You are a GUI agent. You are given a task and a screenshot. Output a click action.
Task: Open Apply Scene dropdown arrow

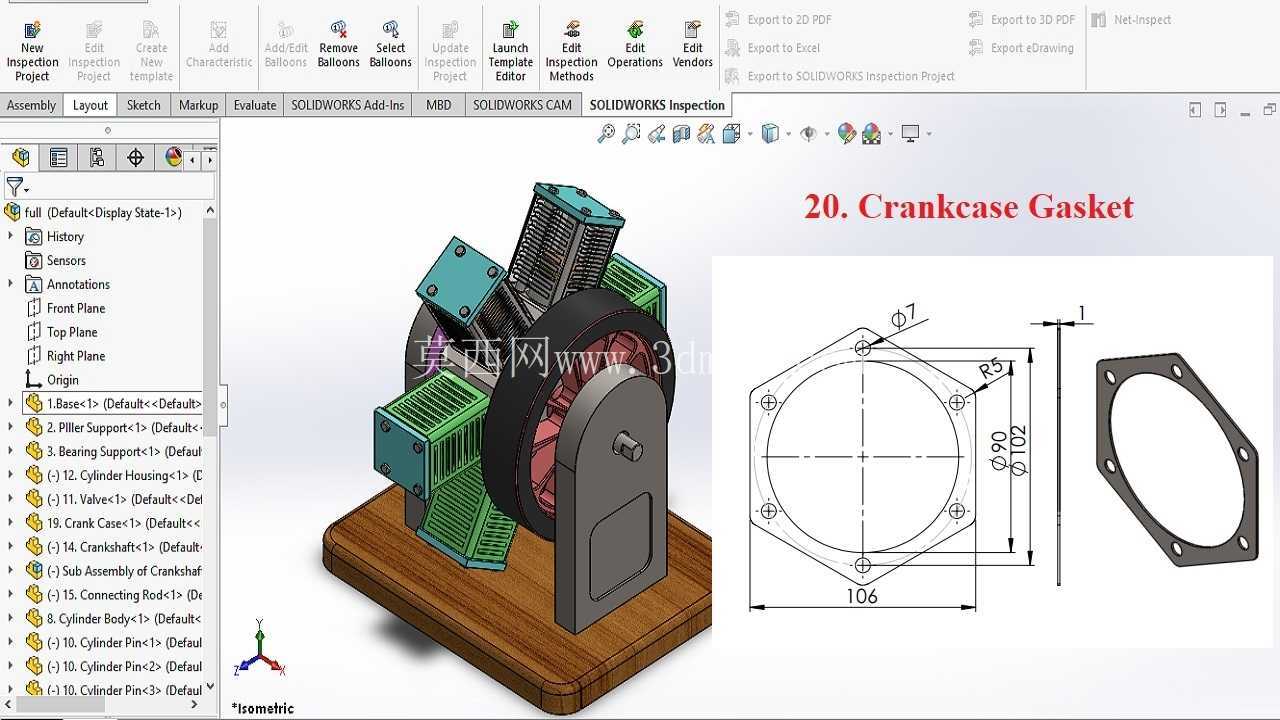coord(890,134)
